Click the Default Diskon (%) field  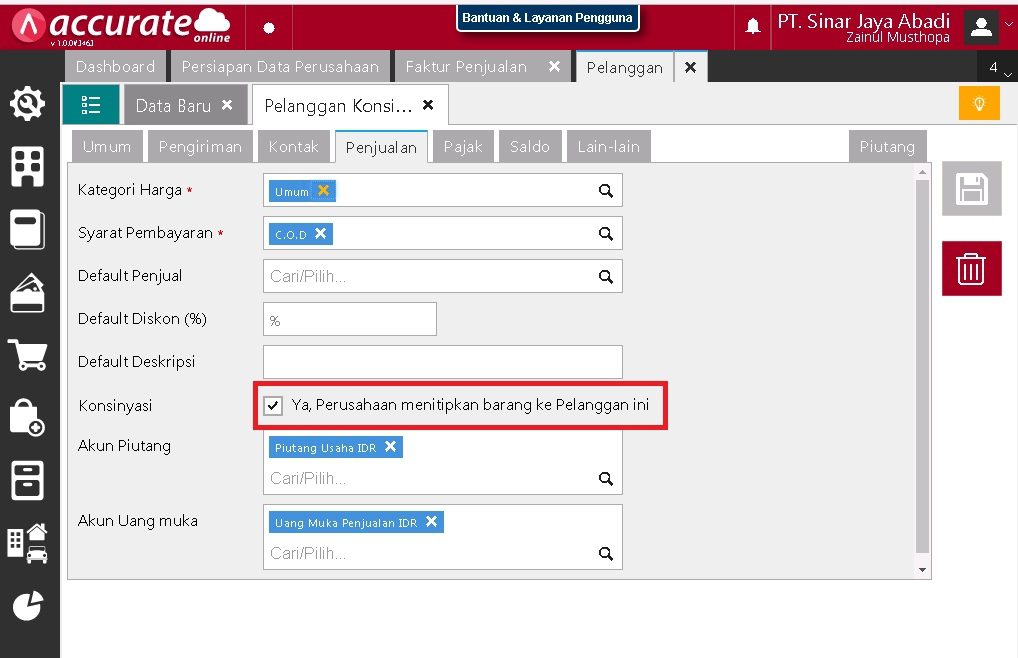(x=350, y=319)
